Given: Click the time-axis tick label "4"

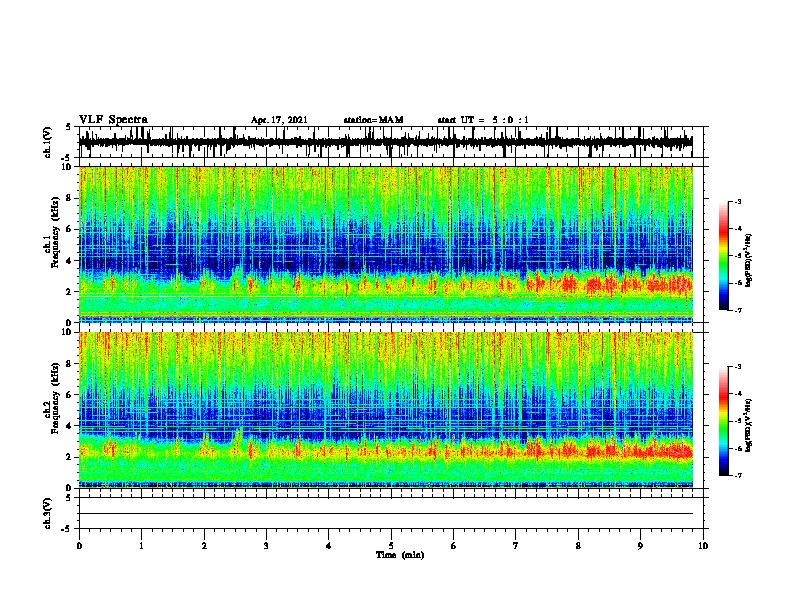Looking at the screenshot, I should (329, 546).
